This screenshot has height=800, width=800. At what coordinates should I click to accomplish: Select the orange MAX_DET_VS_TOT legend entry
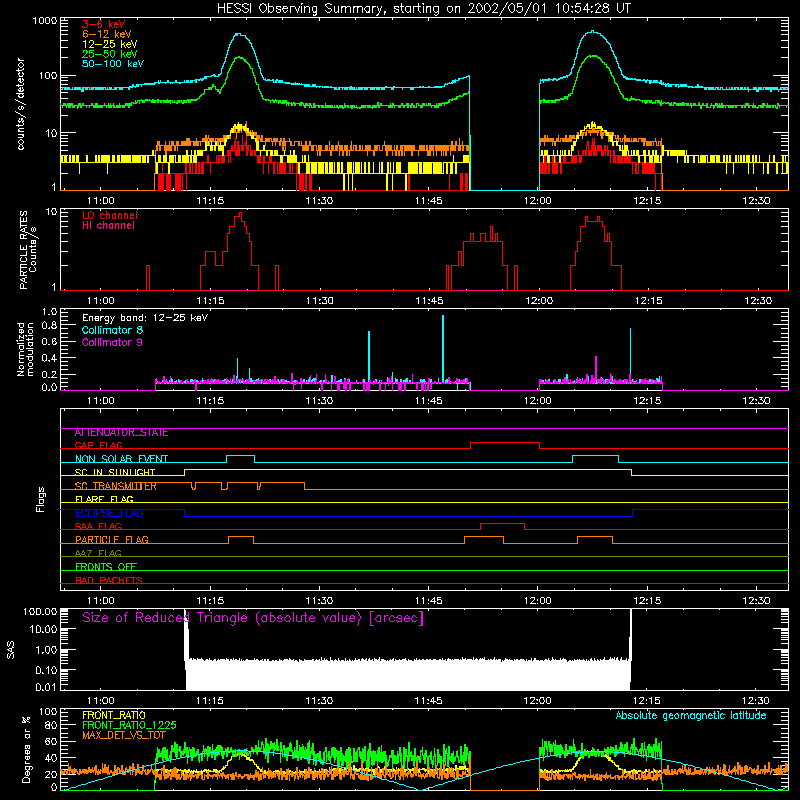pos(124,735)
